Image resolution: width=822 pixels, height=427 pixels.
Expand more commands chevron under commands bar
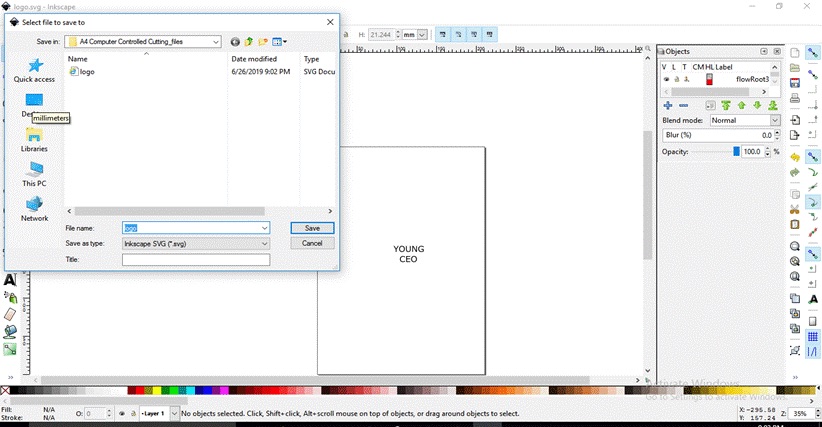point(795,377)
